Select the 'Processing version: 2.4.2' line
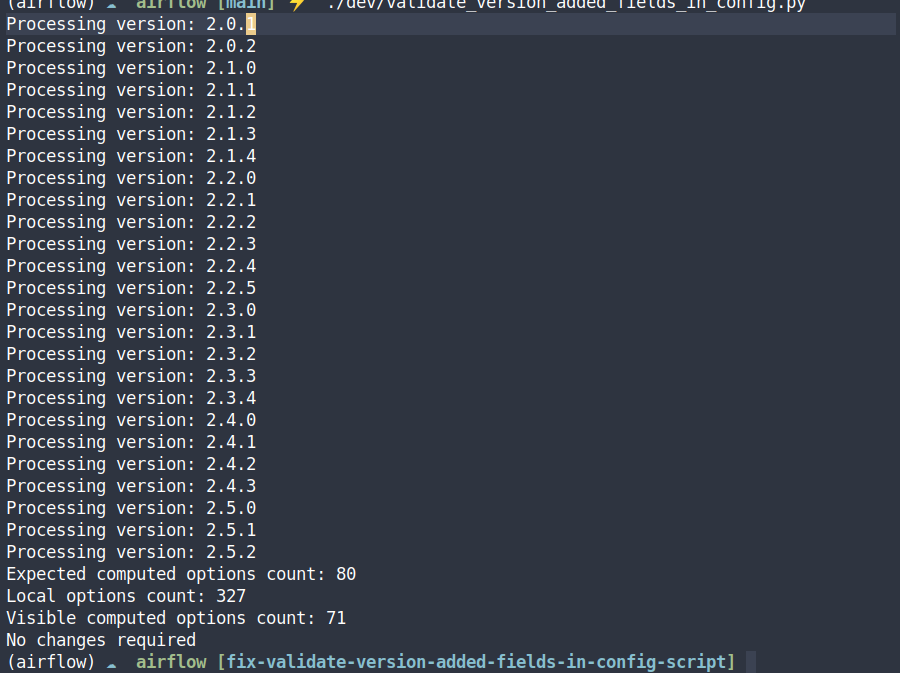The image size is (900, 673). 131,464
